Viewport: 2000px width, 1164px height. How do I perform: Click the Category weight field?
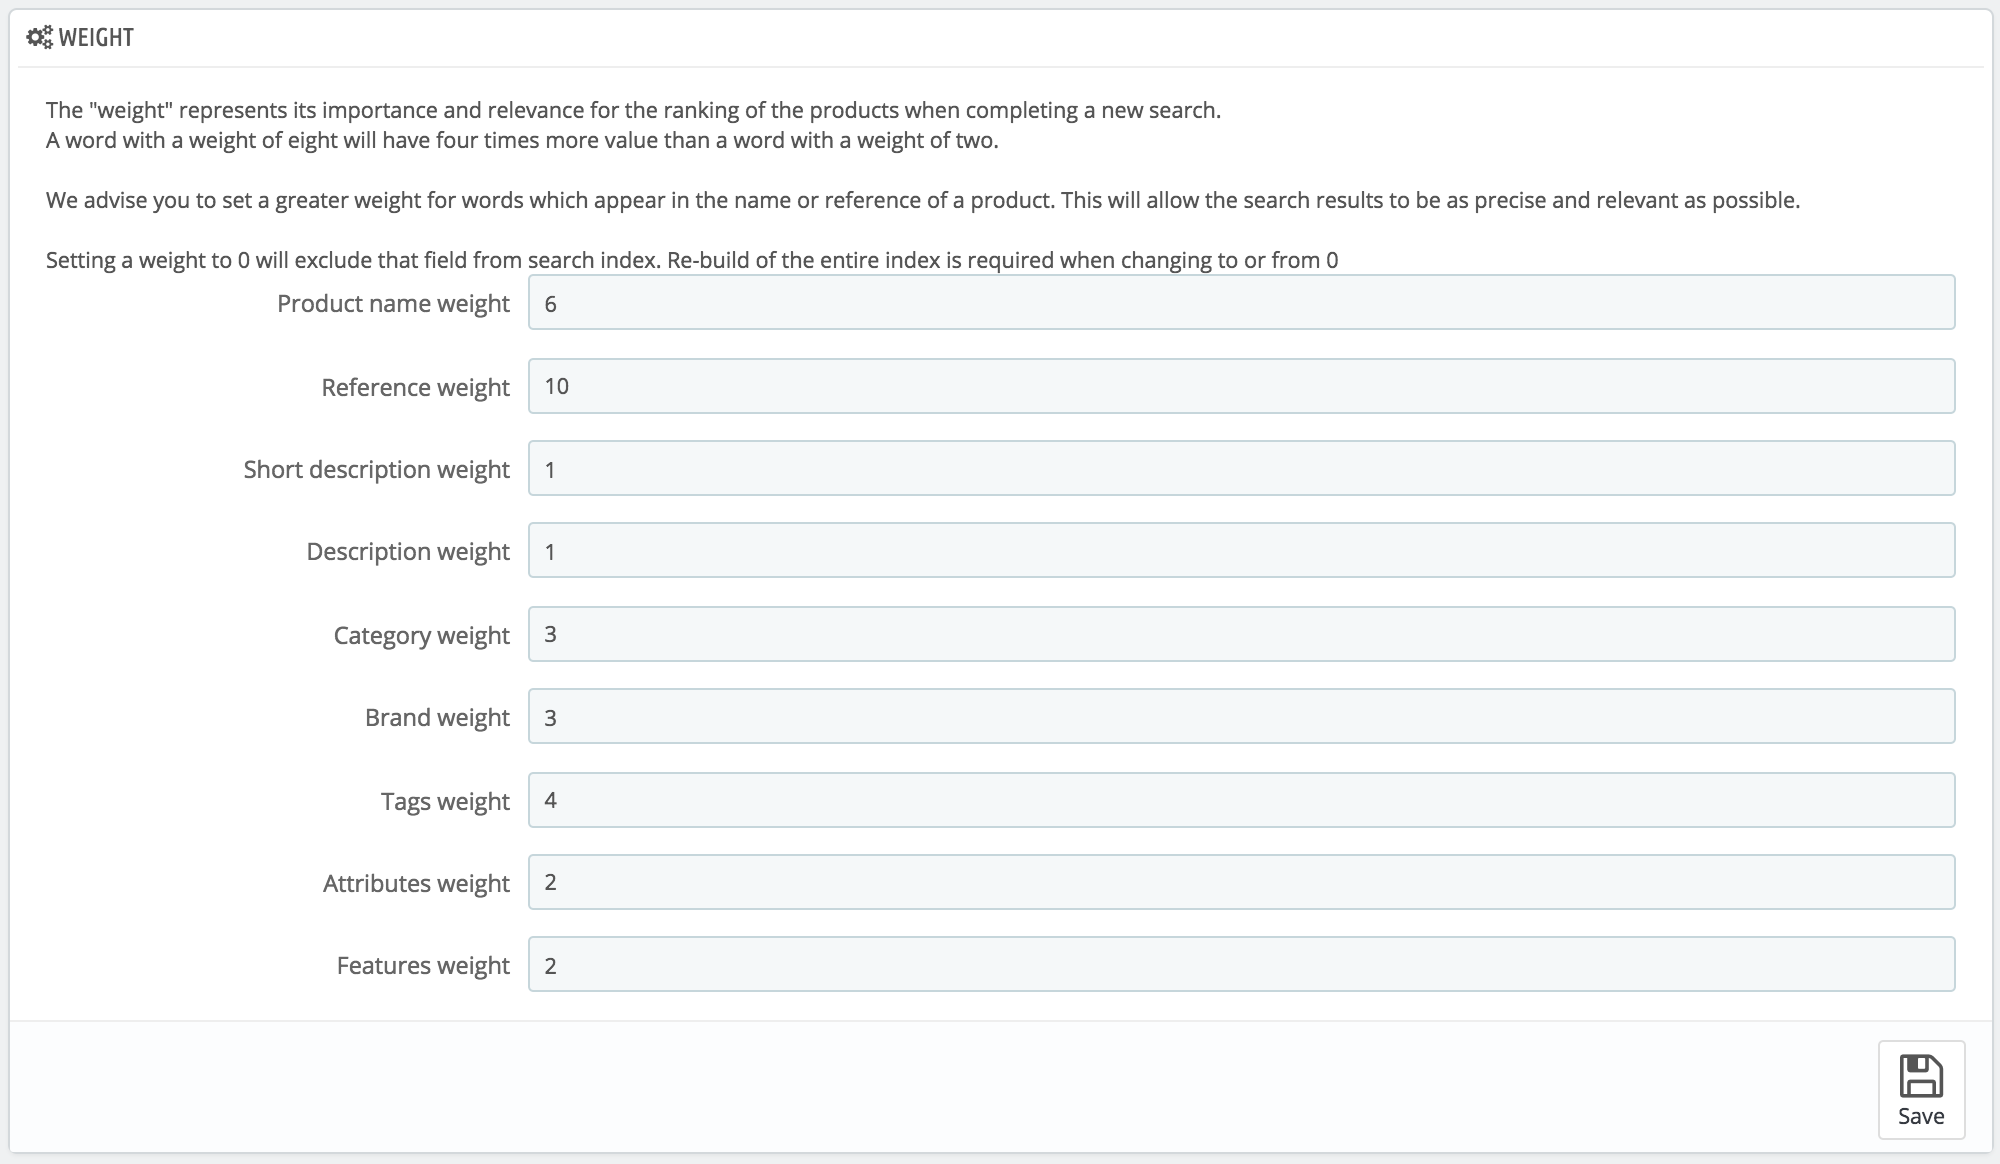pyautogui.click(x=1240, y=634)
